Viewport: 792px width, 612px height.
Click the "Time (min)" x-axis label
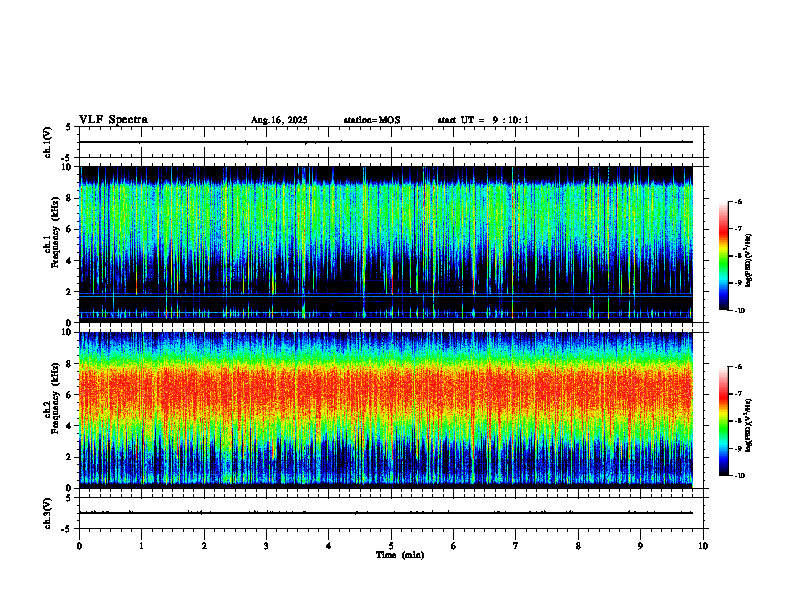point(400,555)
